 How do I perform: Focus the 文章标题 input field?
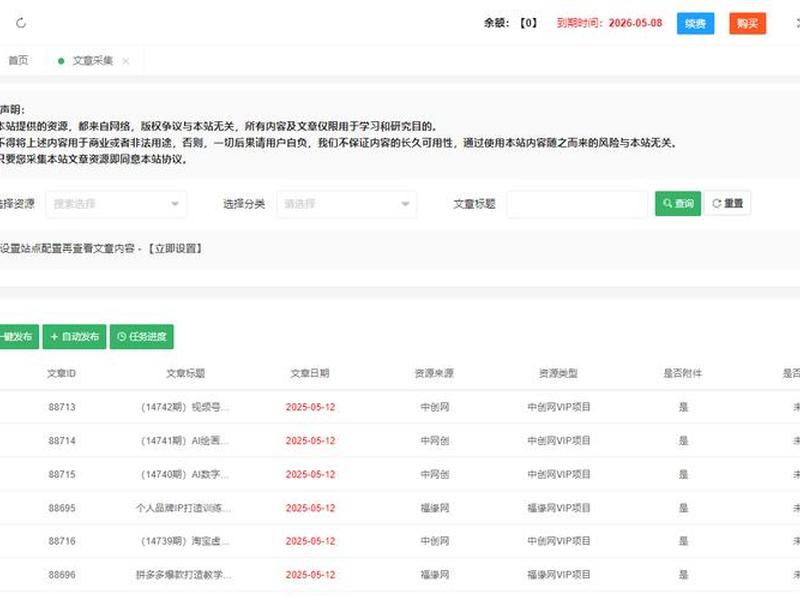point(578,204)
